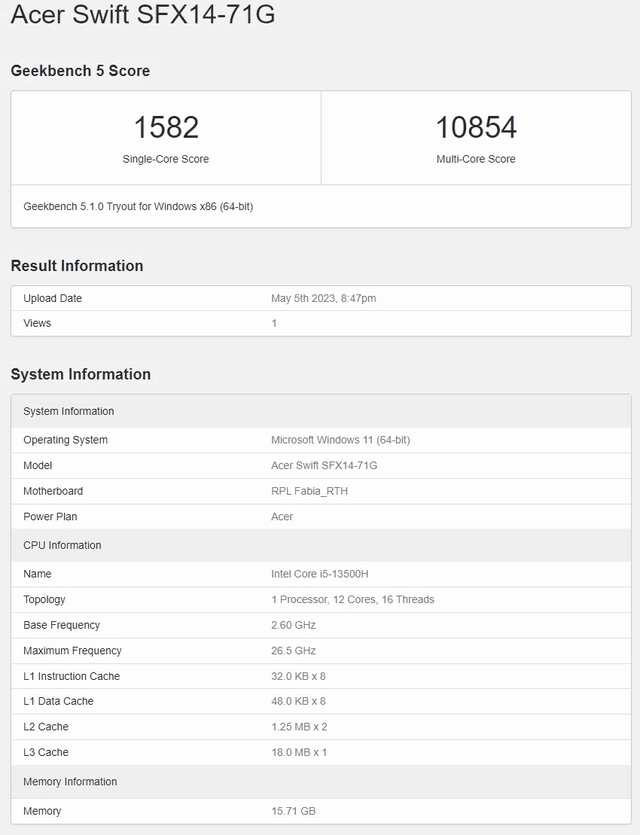
Task: Click the RPL Fabia_RTH motherboard value
Action: click(310, 491)
